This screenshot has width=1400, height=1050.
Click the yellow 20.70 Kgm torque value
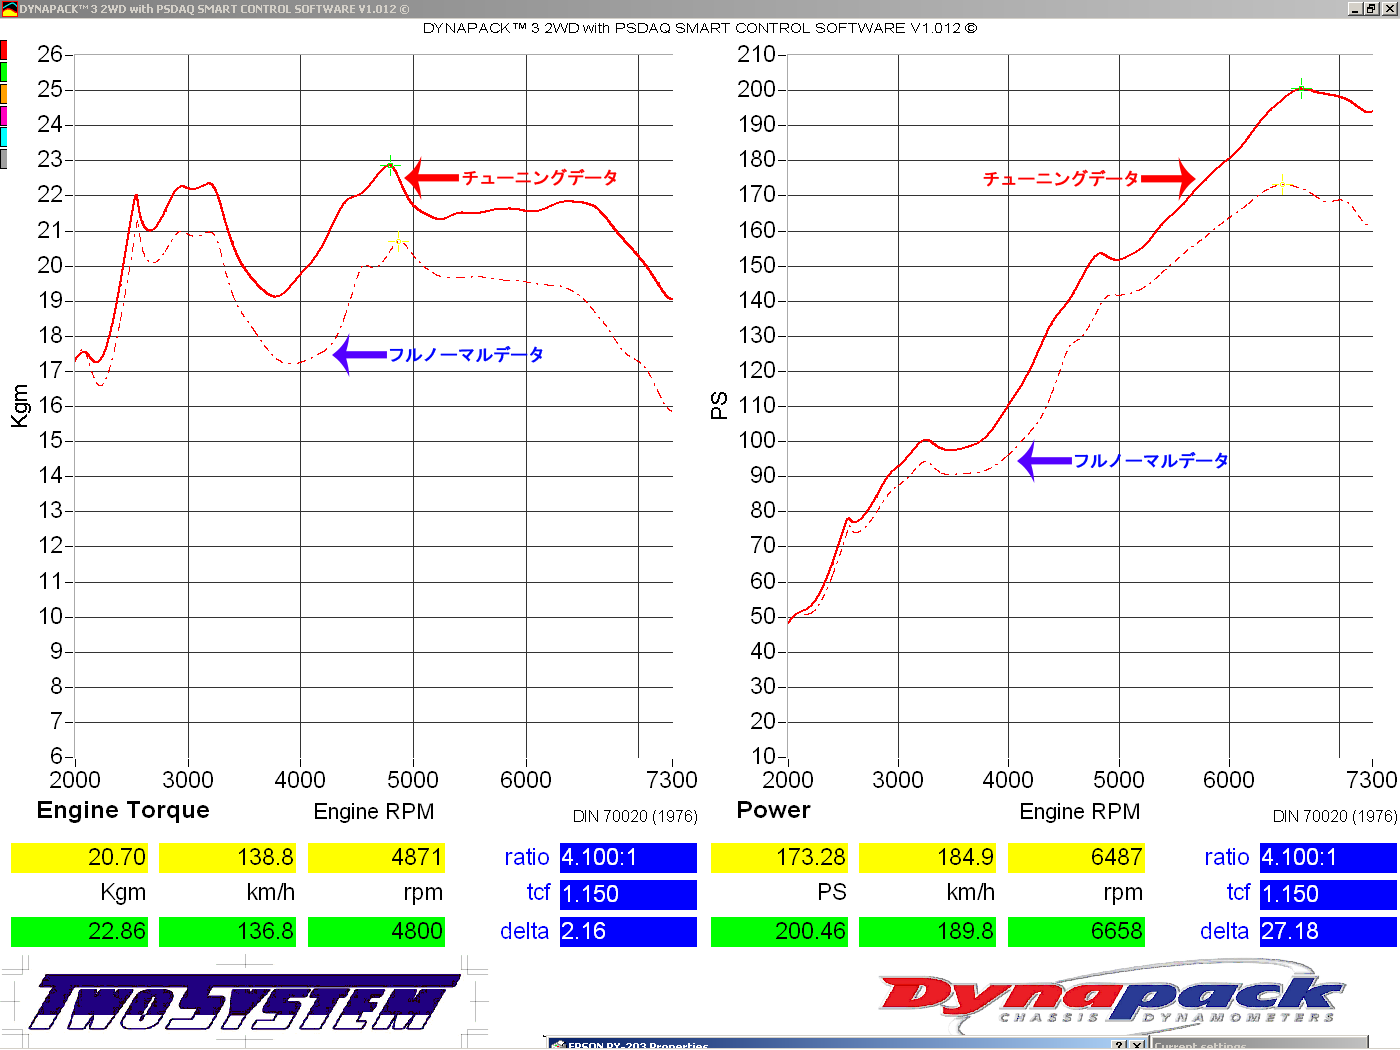coord(79,858)
